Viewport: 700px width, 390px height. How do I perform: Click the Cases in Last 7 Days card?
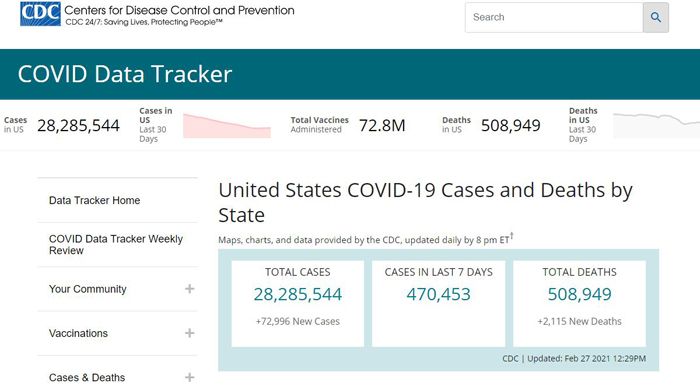click(x=438, y=303)
